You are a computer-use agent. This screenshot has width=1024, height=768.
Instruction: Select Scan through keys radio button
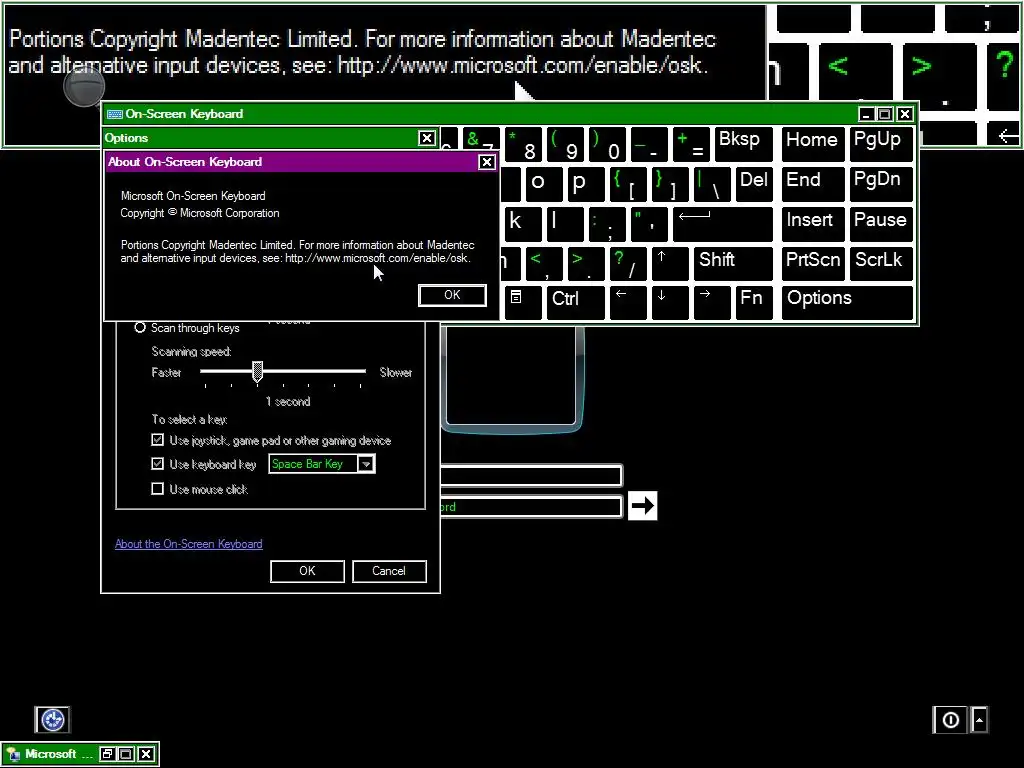tap(140, 327)
